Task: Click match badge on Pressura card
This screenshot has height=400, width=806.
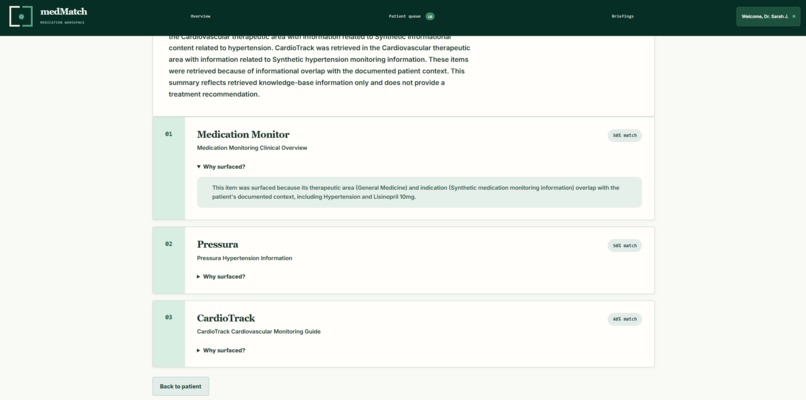Action: pos(625,246)
